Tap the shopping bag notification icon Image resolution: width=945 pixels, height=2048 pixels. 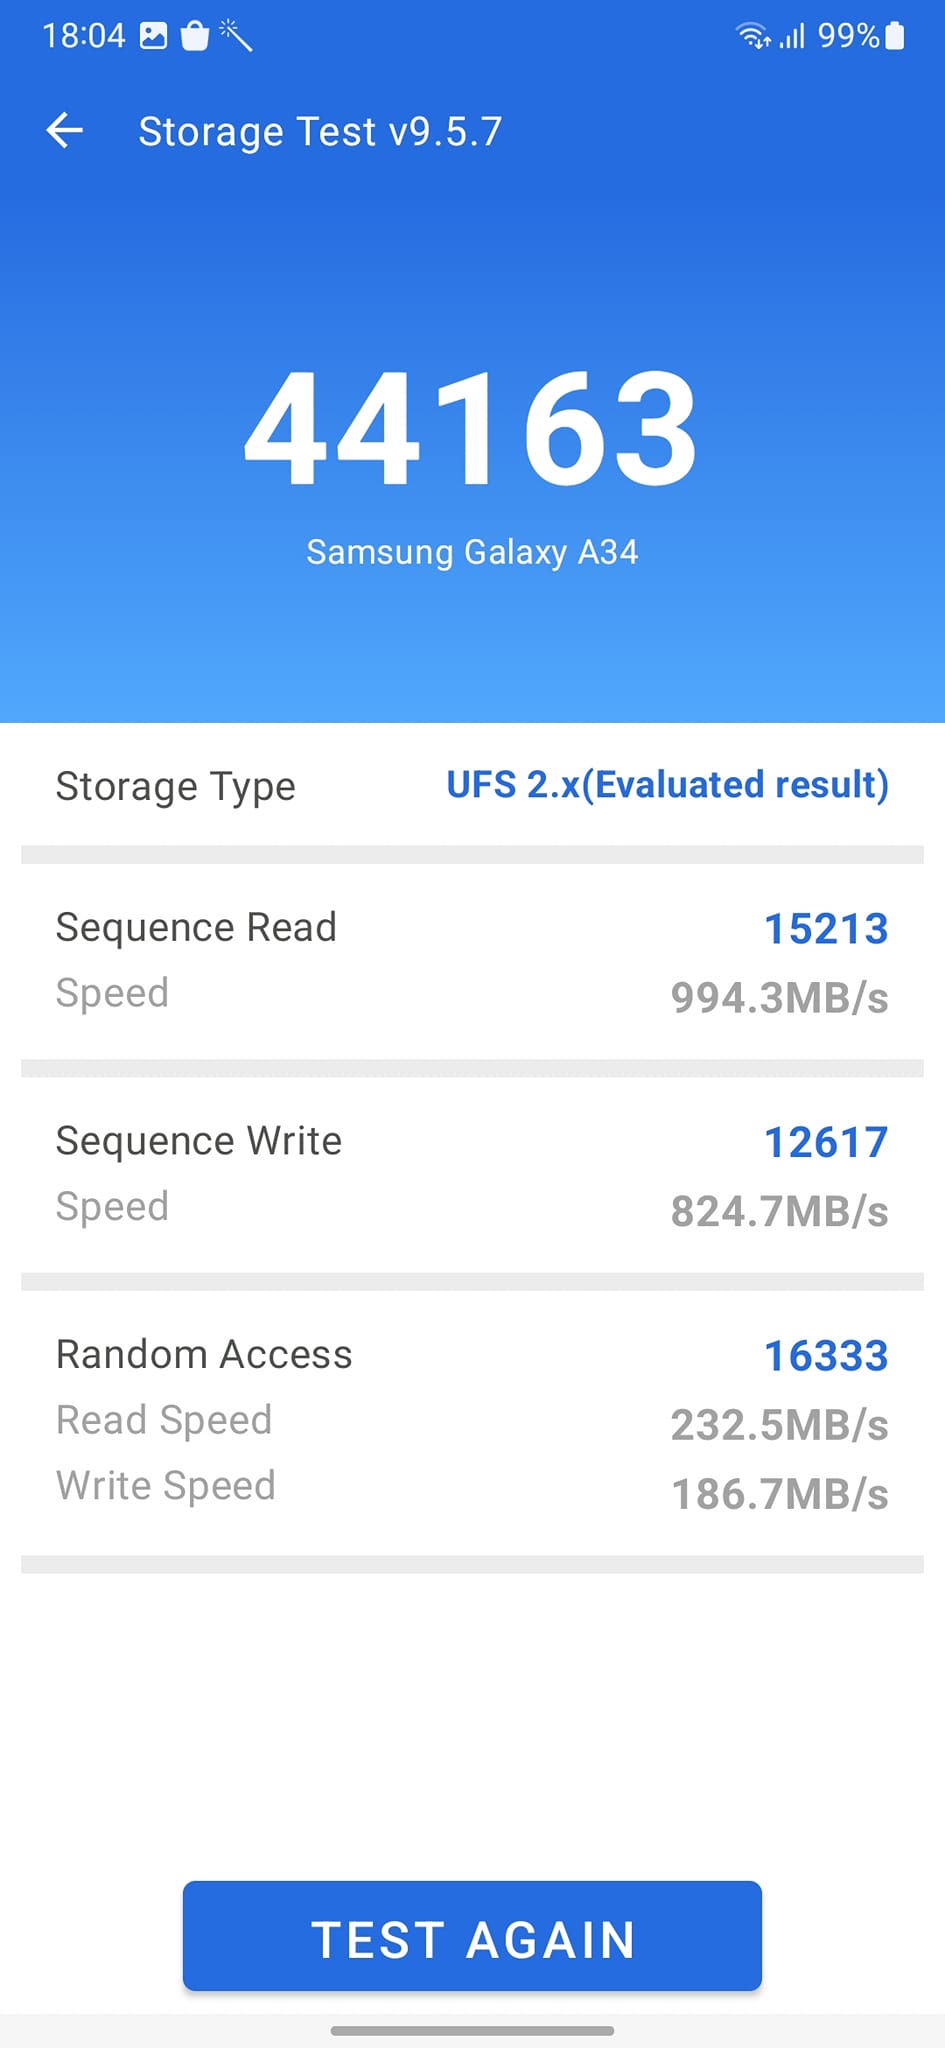tap(195, 37)
